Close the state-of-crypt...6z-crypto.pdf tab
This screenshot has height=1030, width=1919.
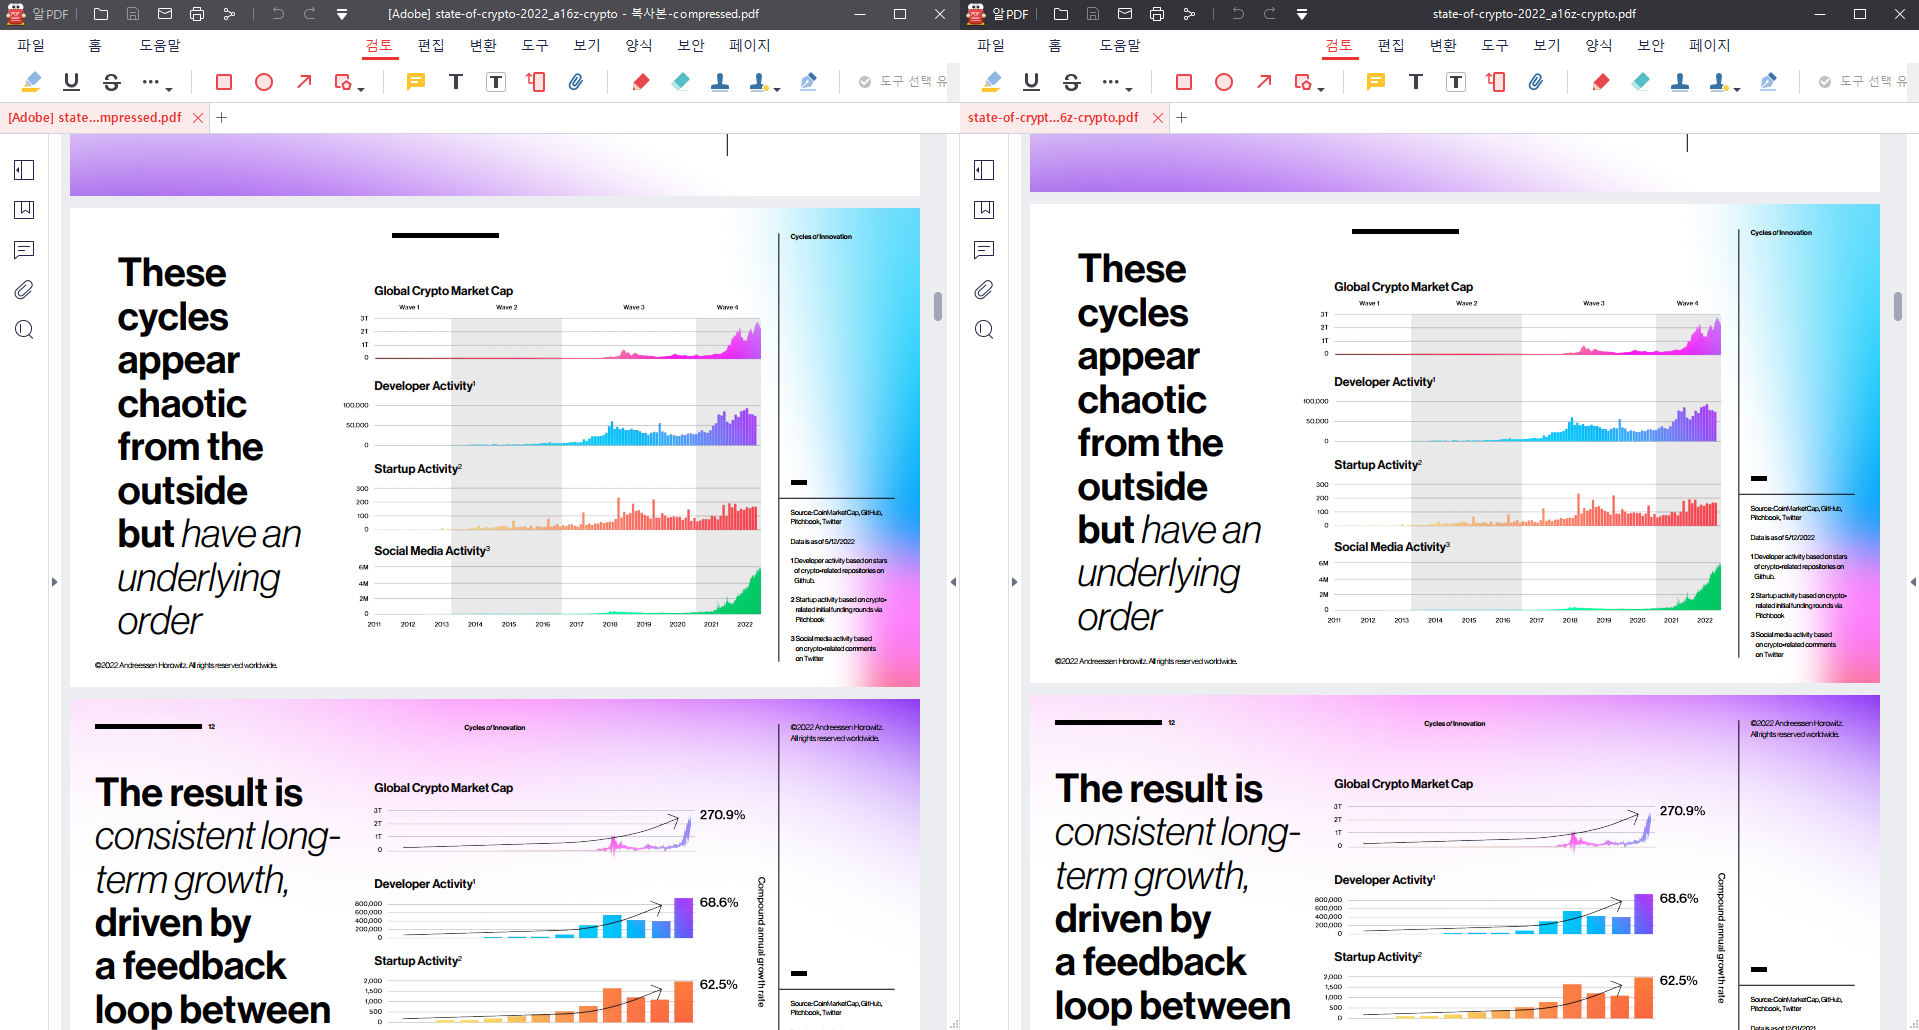(1158, 118)
